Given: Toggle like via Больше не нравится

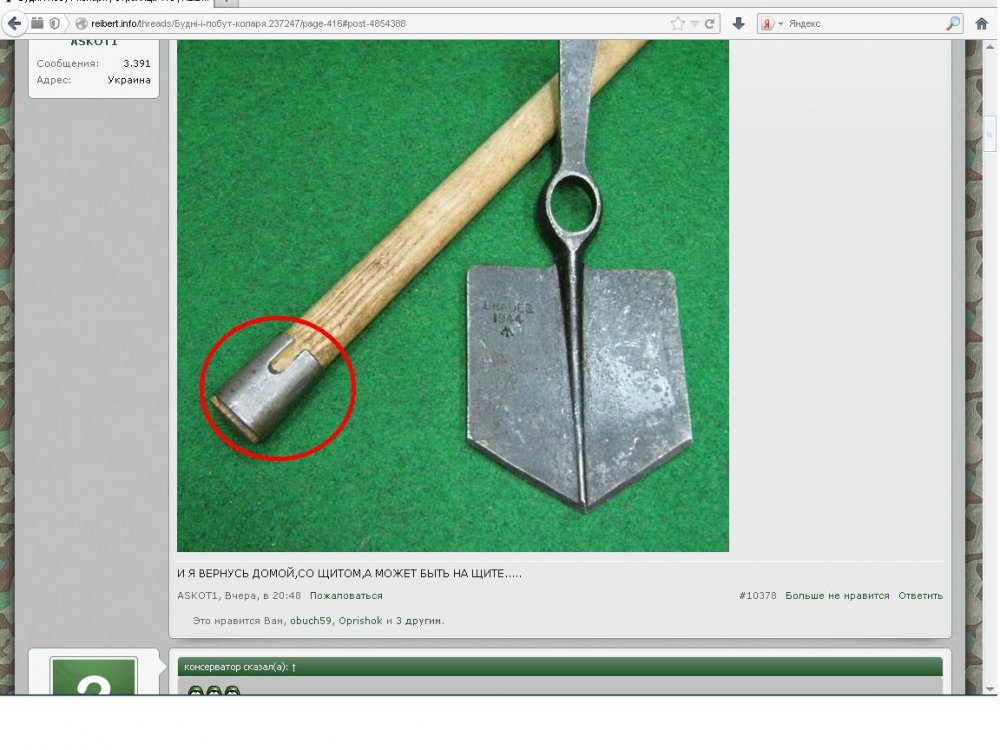Looking at the screenshot, I should [x=837, y=596].
